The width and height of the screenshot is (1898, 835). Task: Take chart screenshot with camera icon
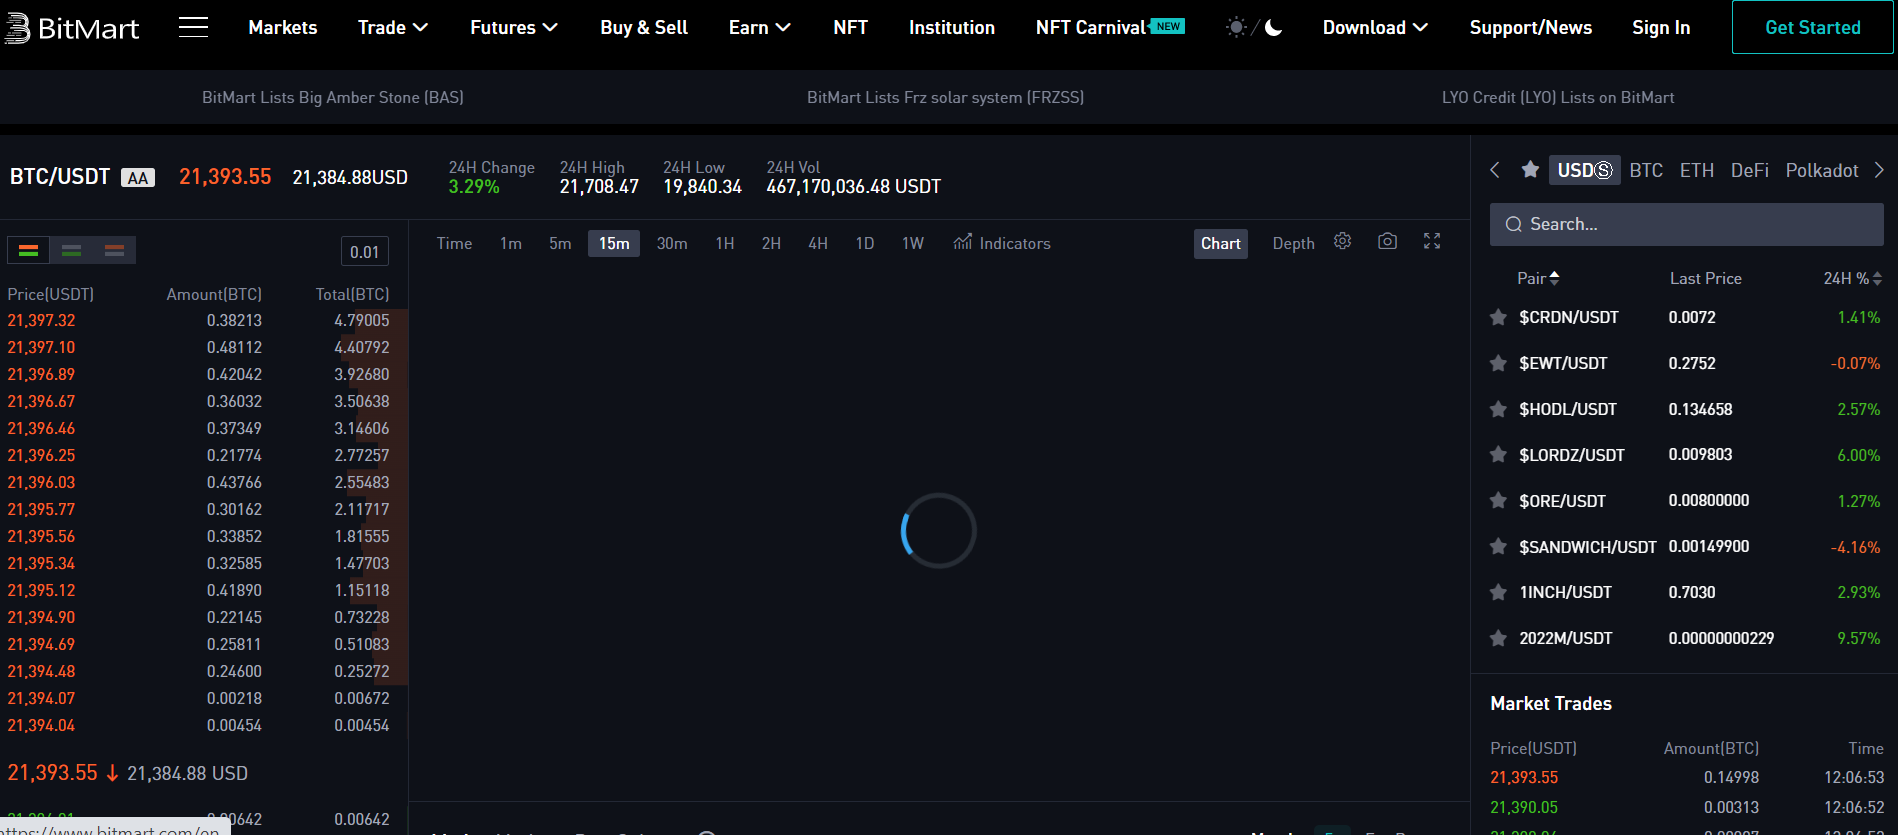click(x=1387, y=241)
